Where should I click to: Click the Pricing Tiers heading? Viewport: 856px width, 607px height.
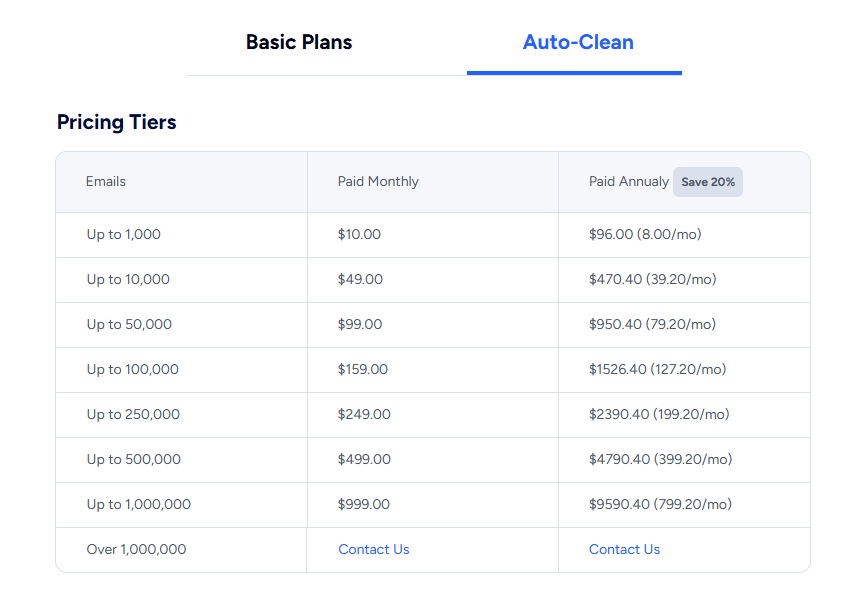(117, 122)
